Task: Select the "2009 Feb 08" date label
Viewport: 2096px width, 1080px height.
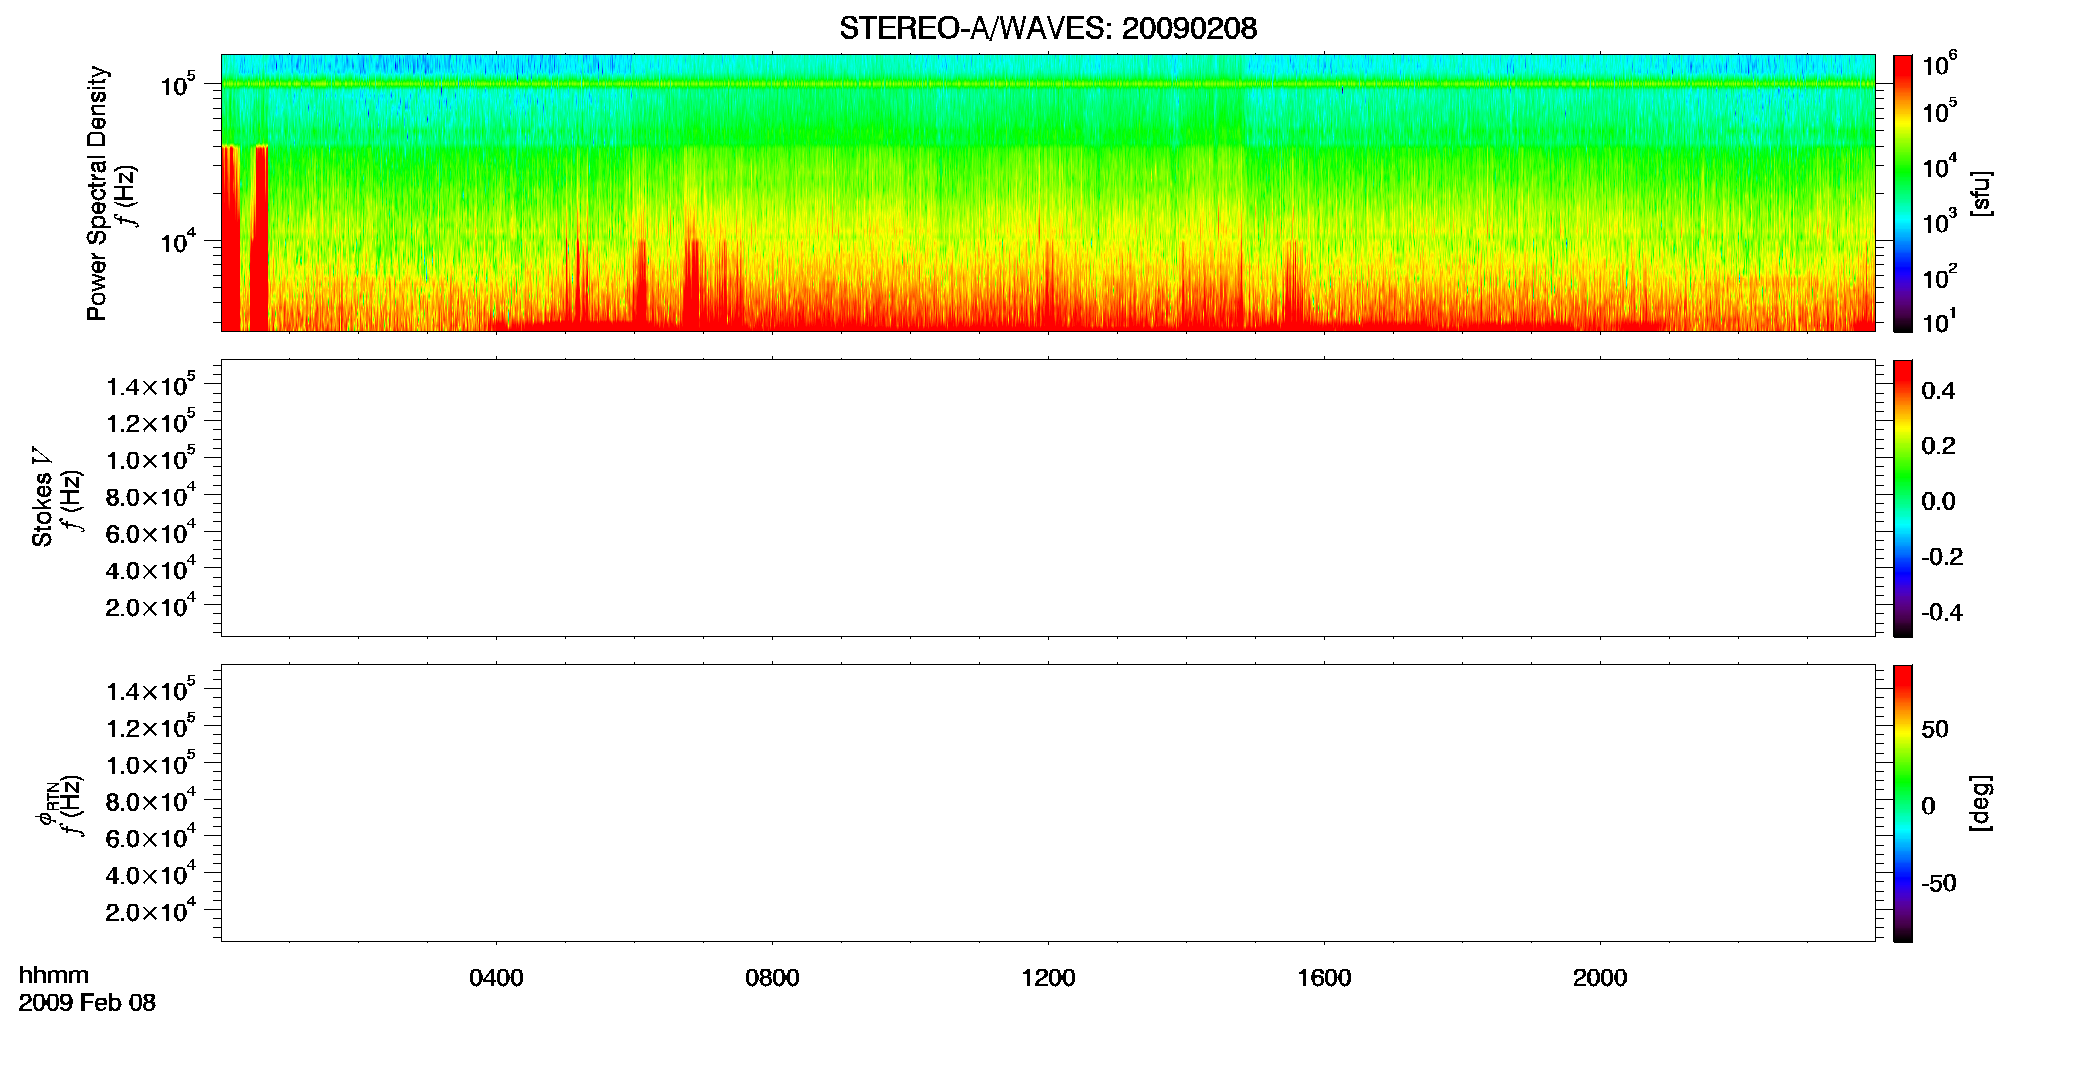Action: coord(87,1002)
